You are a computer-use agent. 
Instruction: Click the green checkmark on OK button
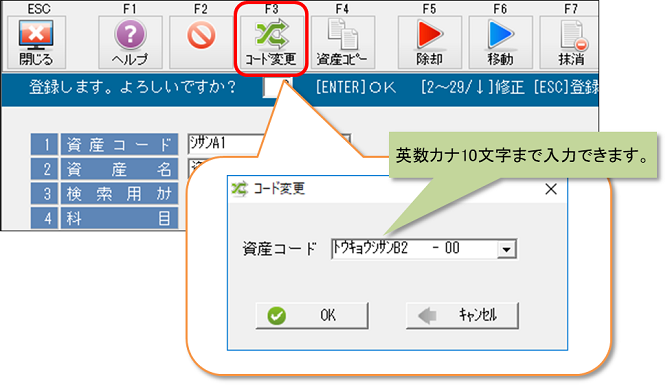tap(276, 316)
